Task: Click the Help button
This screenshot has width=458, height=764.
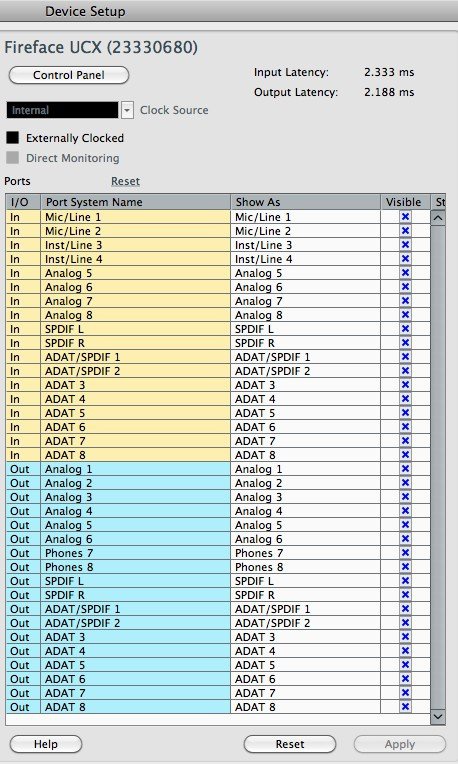Action: [46, 744]
